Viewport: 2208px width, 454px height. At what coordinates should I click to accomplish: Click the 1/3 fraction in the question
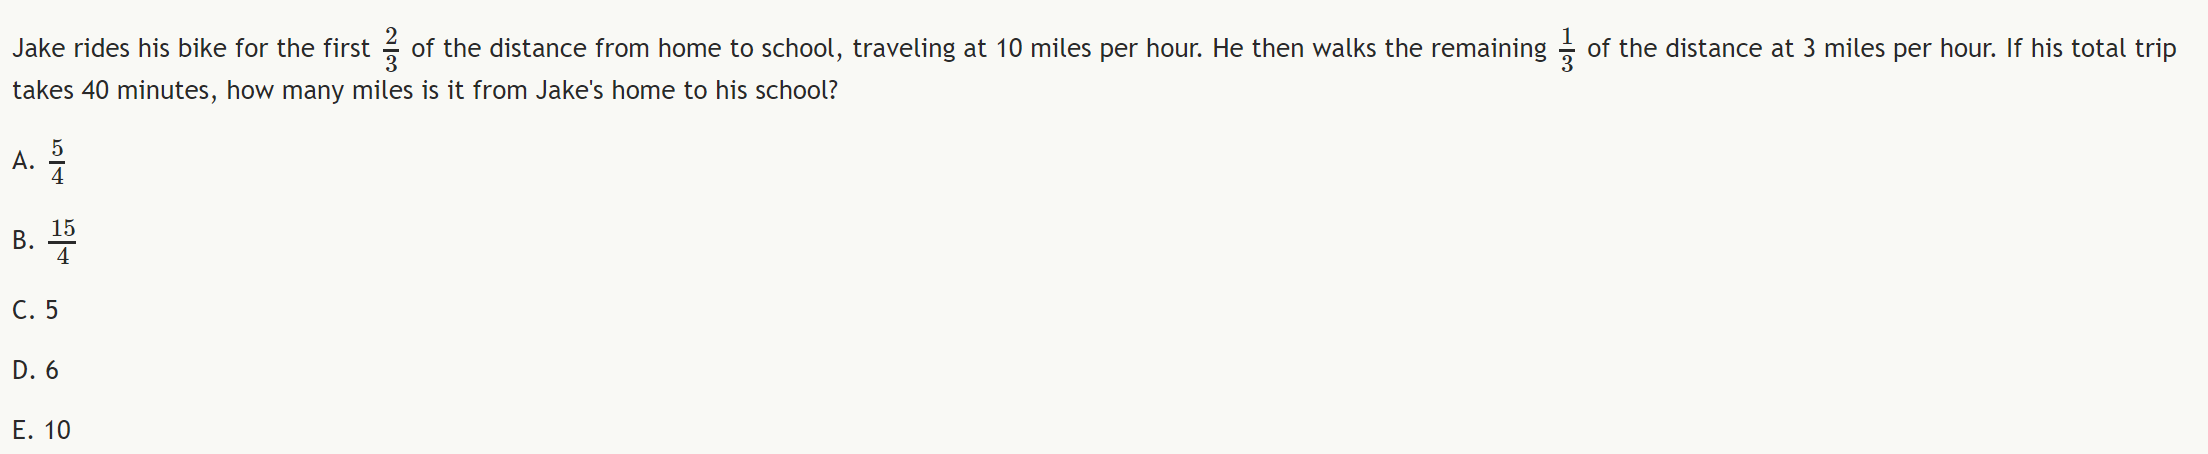pos(1567,49)
